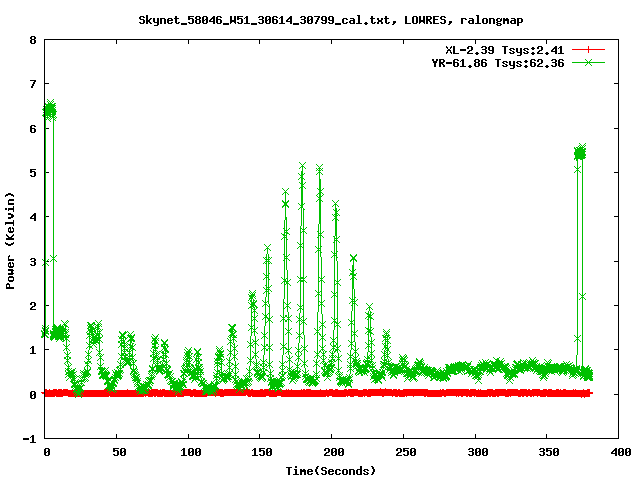Click the x-axis tick label 200
640x480 pixels.
pos(334,452)
